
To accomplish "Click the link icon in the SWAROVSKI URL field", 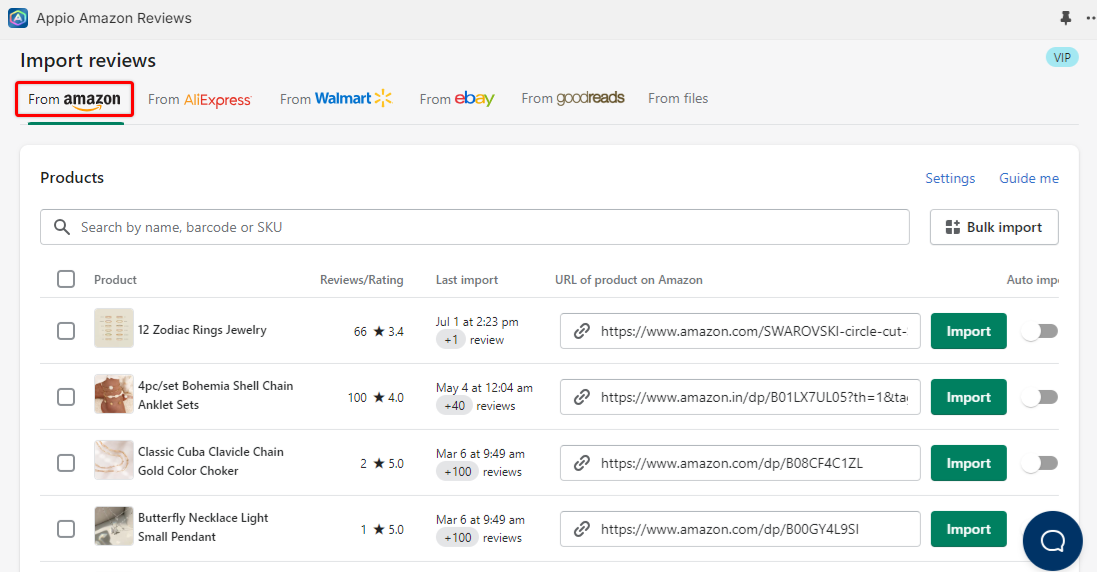I will (581, 331).
